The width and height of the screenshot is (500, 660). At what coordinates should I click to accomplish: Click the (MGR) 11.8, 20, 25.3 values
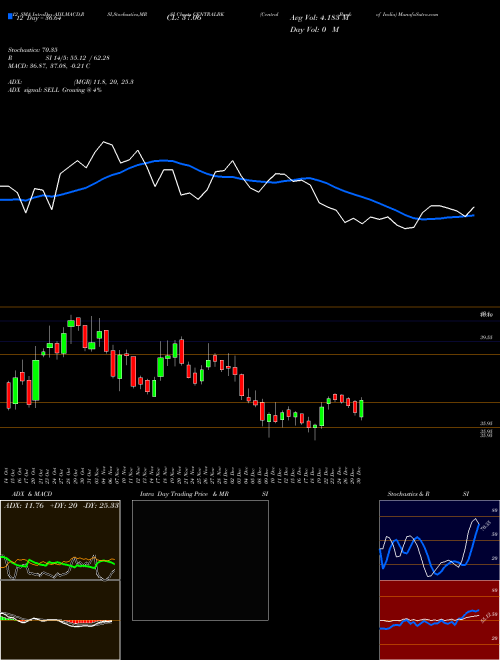click(103, 82)
